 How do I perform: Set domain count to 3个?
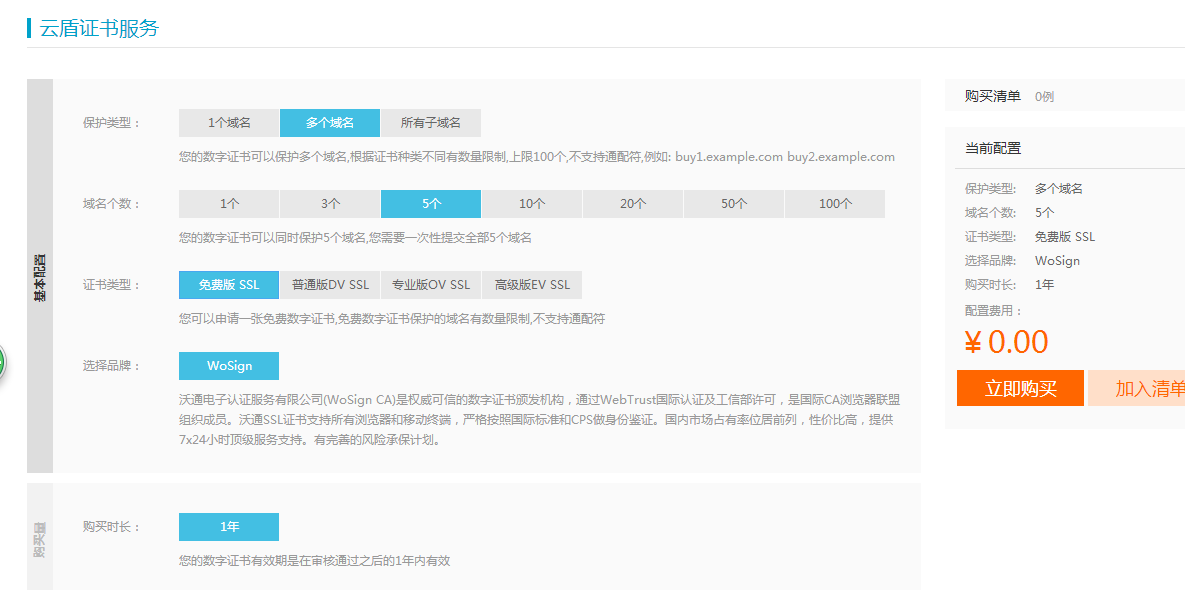coord(330,204)
